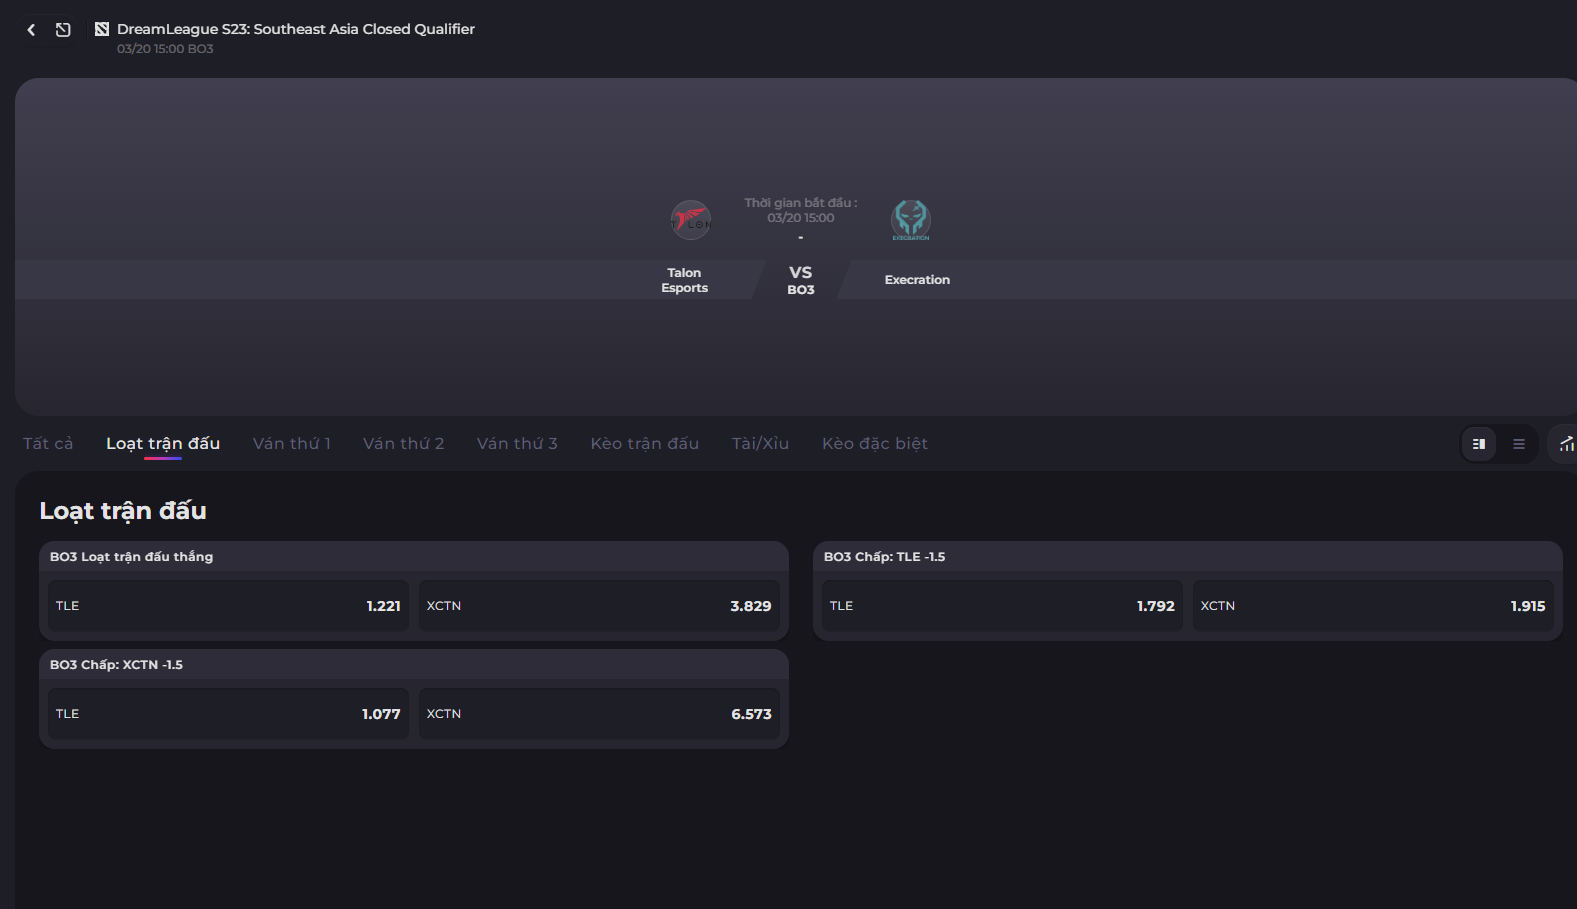The height and width of the screenshot is (909, 1577).
Task: Click the Thời gian bắt đầu label
Action: pos(800,203)
